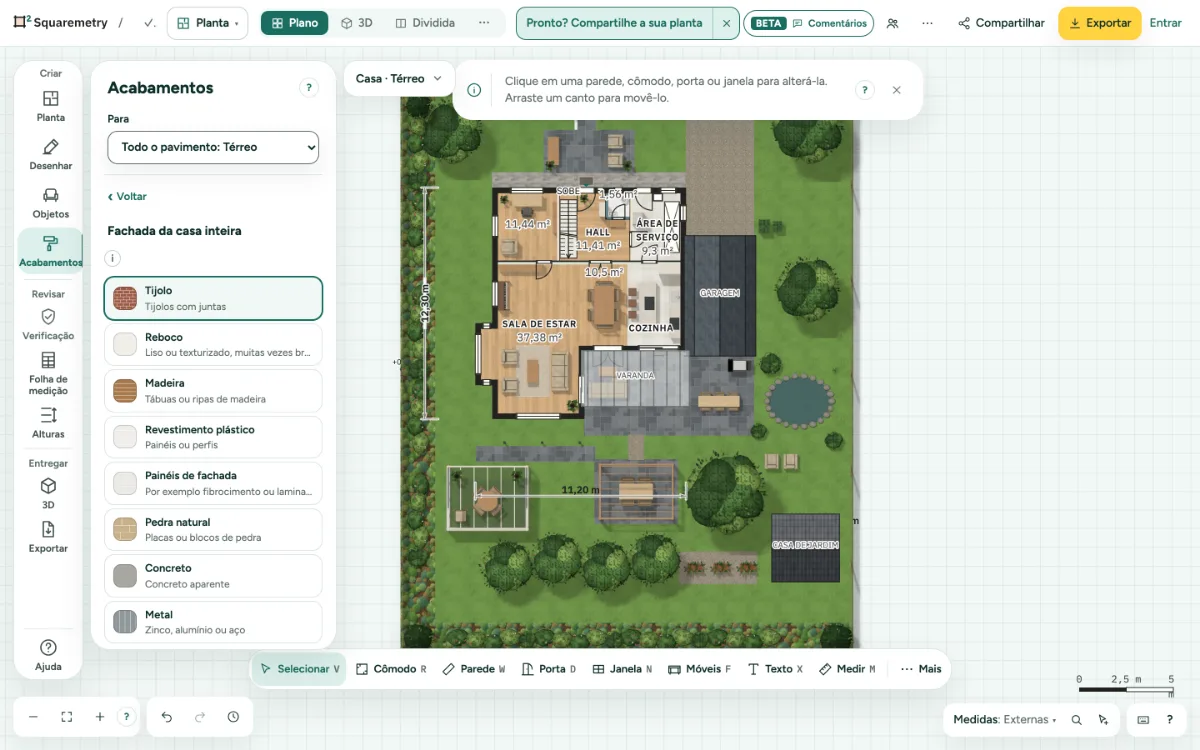Open more view options ellipsis
Image resolution: width=1200 pixels, height=750 pixels.
[x=484, y=23]
